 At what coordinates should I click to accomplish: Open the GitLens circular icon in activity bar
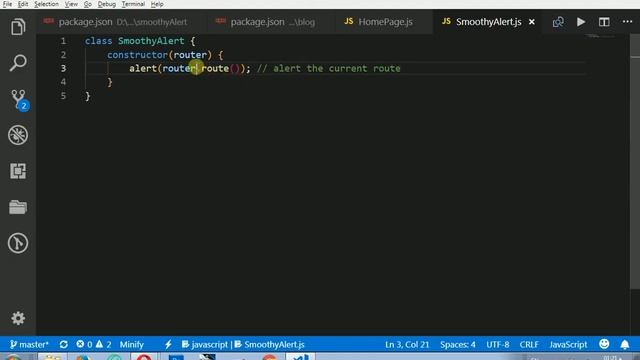coord(18,243)
